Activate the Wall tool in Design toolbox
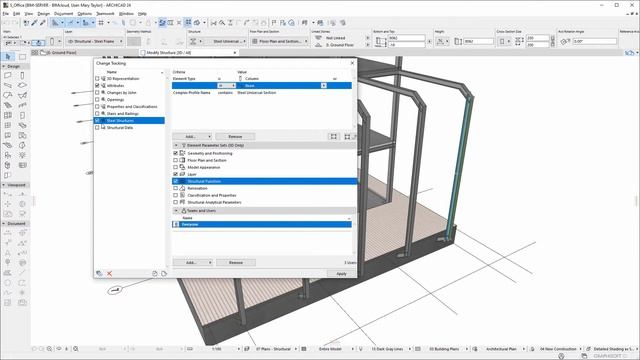Viewport: 640px width, 360px height. click(x=8, y=76)
